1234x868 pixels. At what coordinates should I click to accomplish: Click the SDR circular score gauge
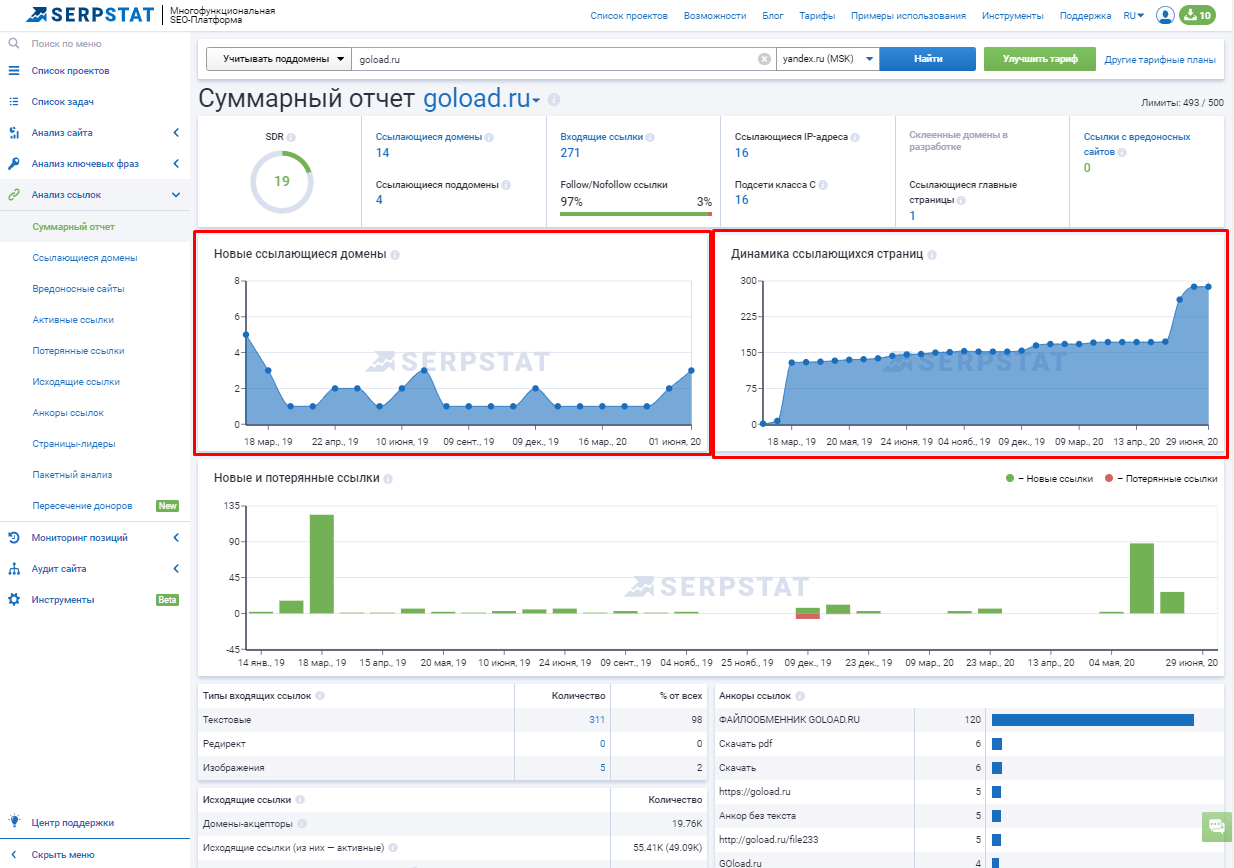pyautogui.click(x=281, y=182)
